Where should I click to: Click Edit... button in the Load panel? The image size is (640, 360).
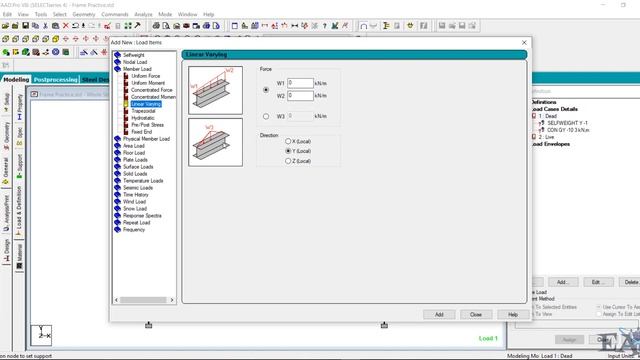[x=598, y=282]
